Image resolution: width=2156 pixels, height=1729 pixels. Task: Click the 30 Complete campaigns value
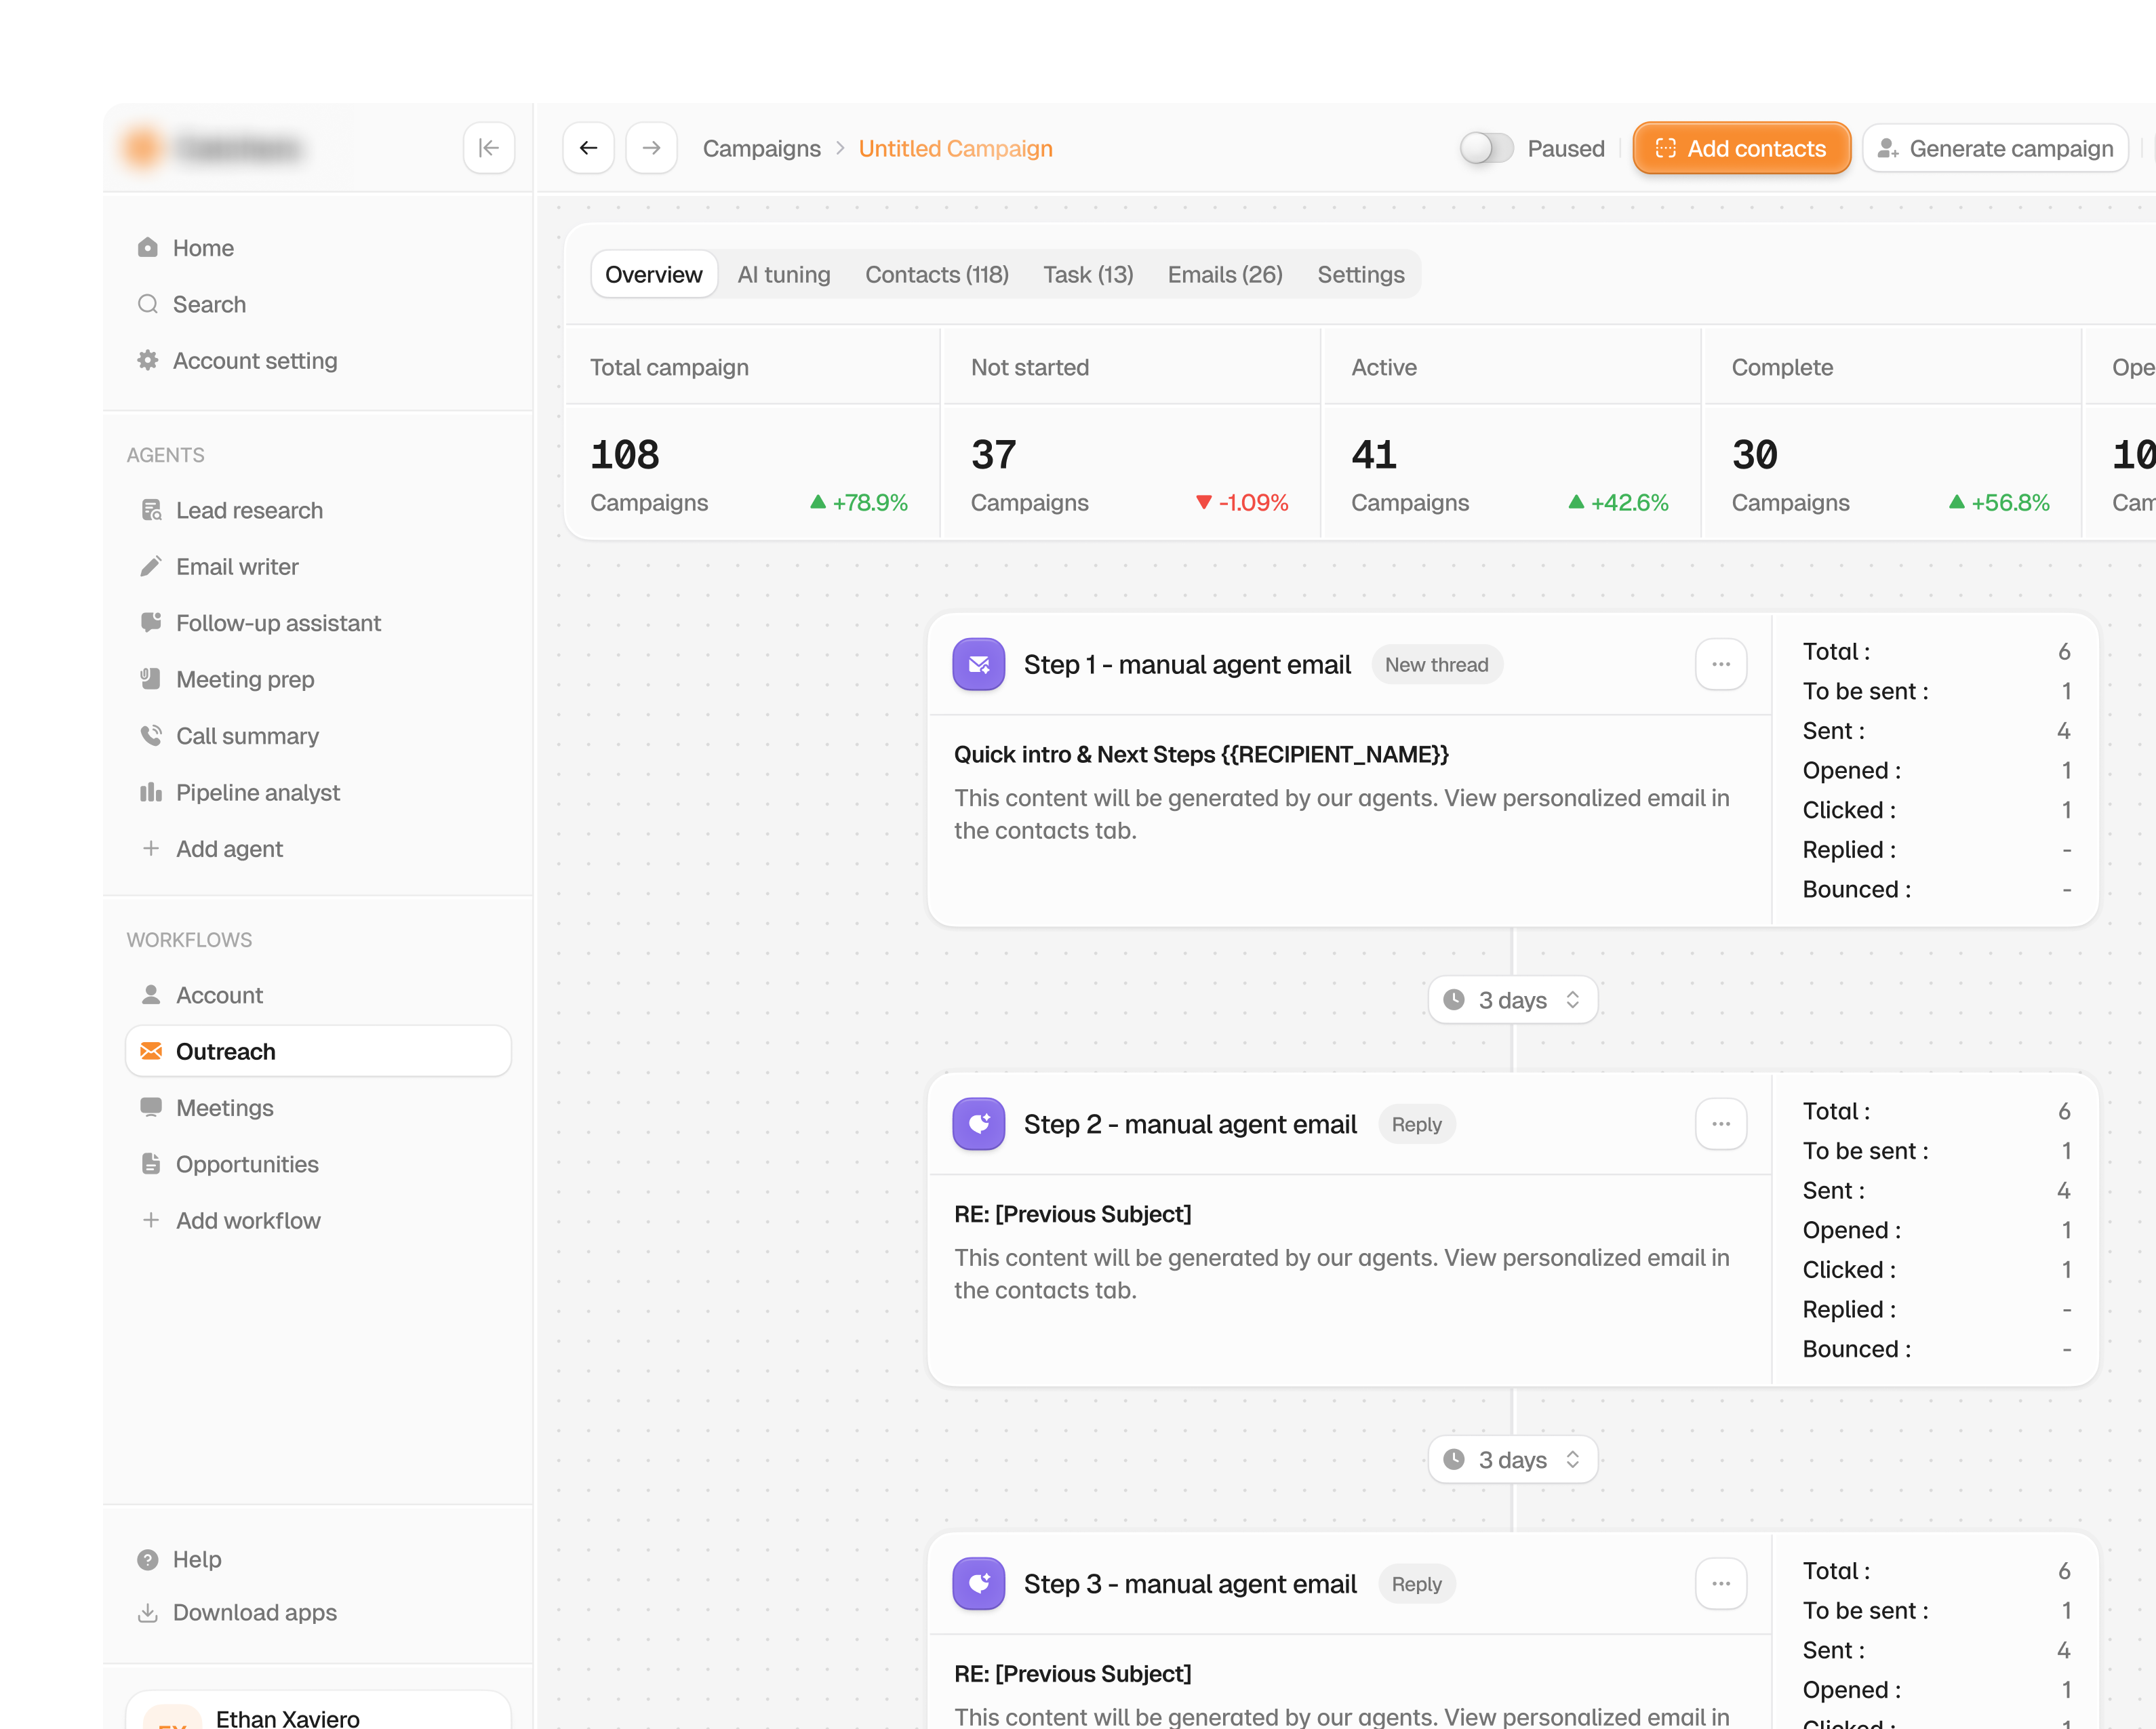(x=1755, y=455)
